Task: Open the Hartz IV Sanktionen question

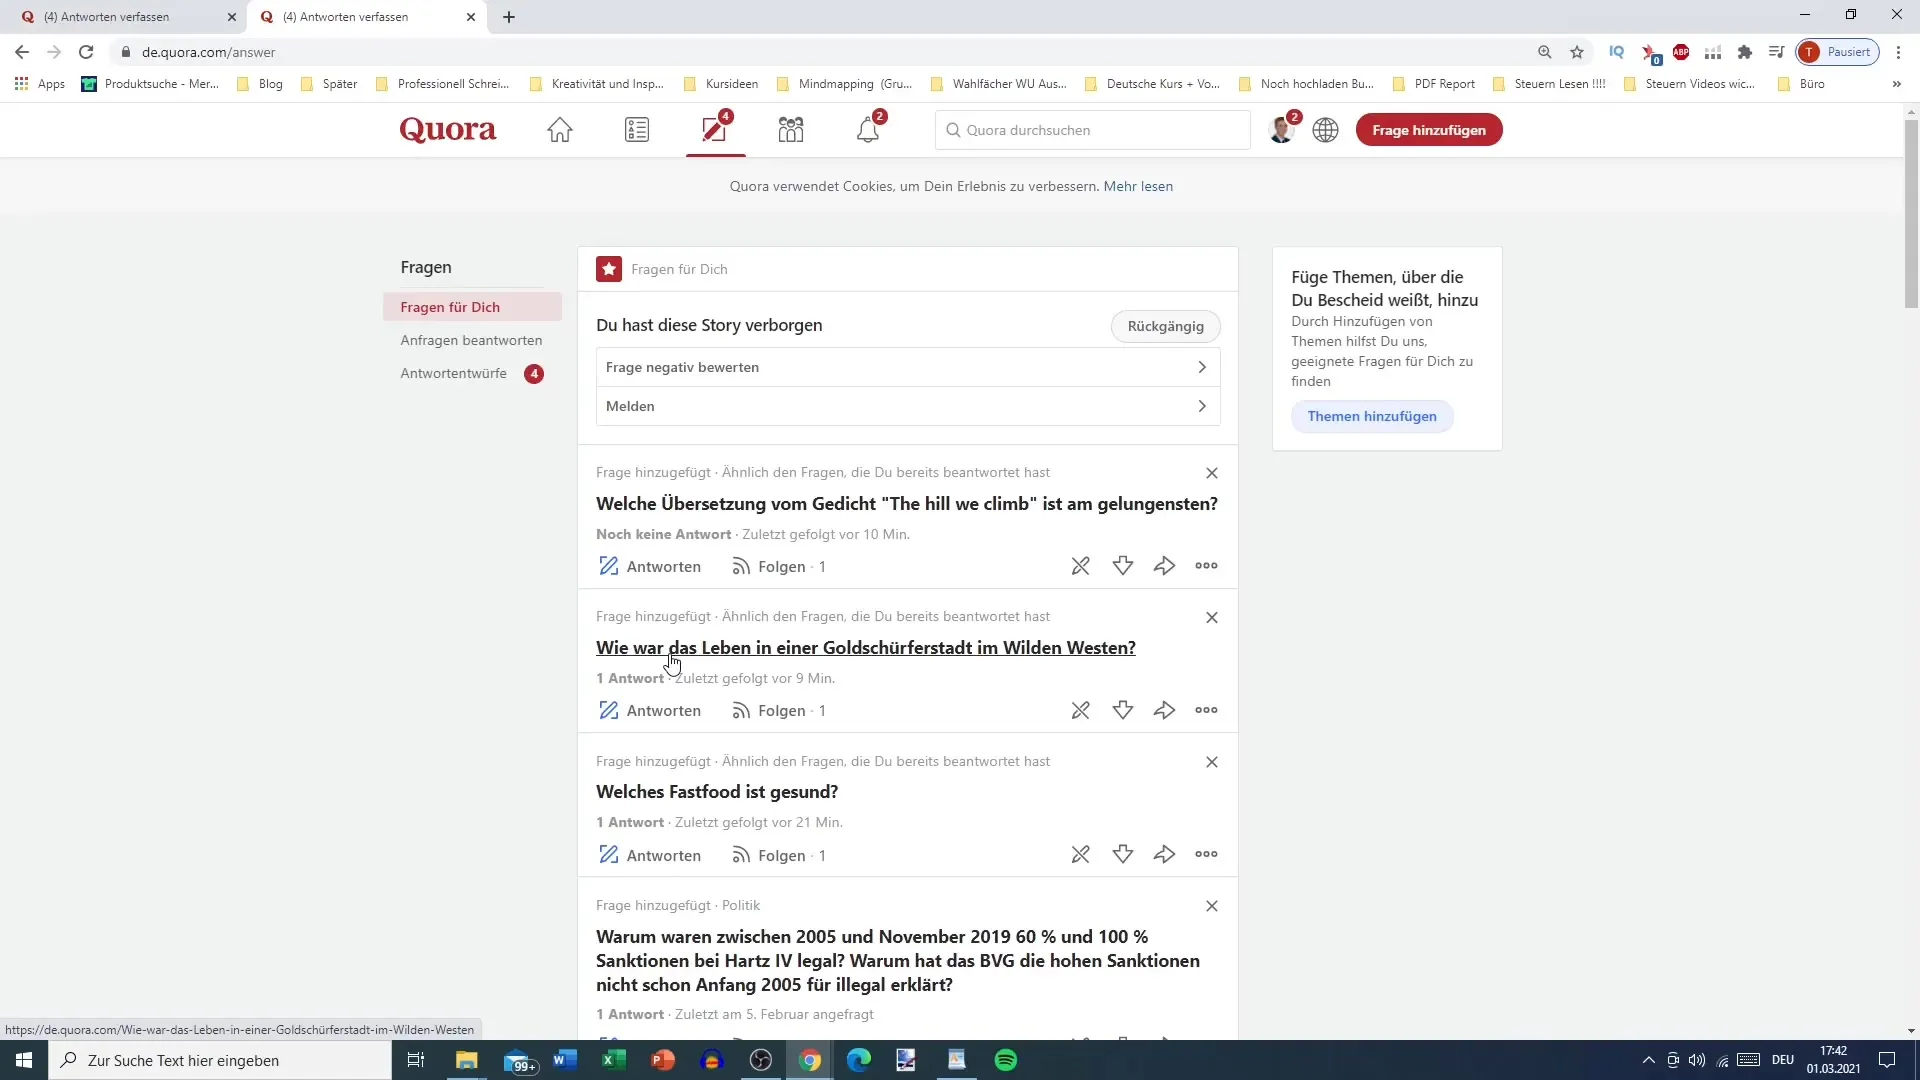Action: pyautogui.click(x=898, y=961)
